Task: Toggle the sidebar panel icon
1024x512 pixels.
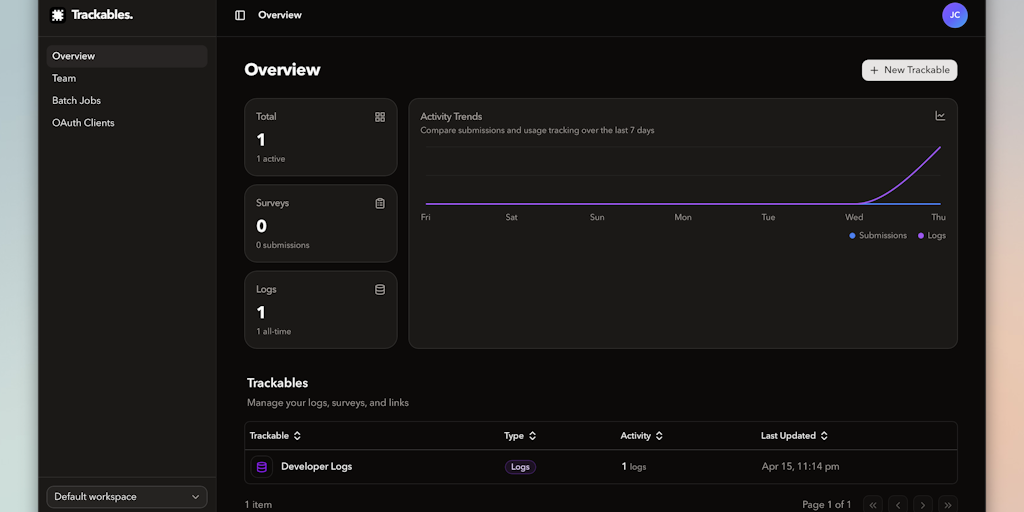Action: (240, 15)
